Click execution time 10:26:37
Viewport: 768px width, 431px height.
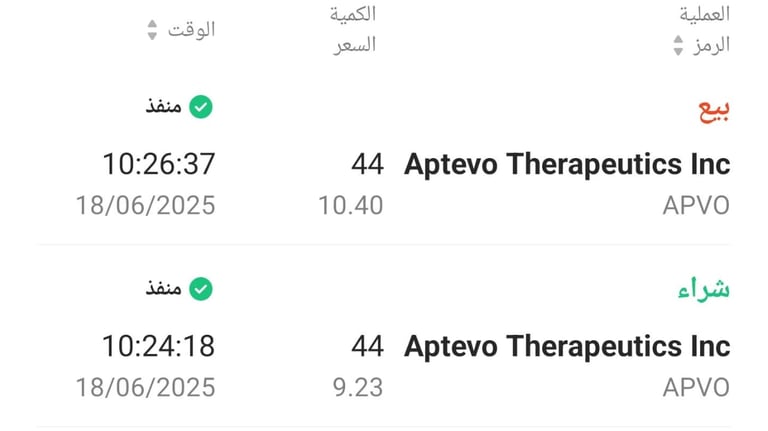pos(159,164)
